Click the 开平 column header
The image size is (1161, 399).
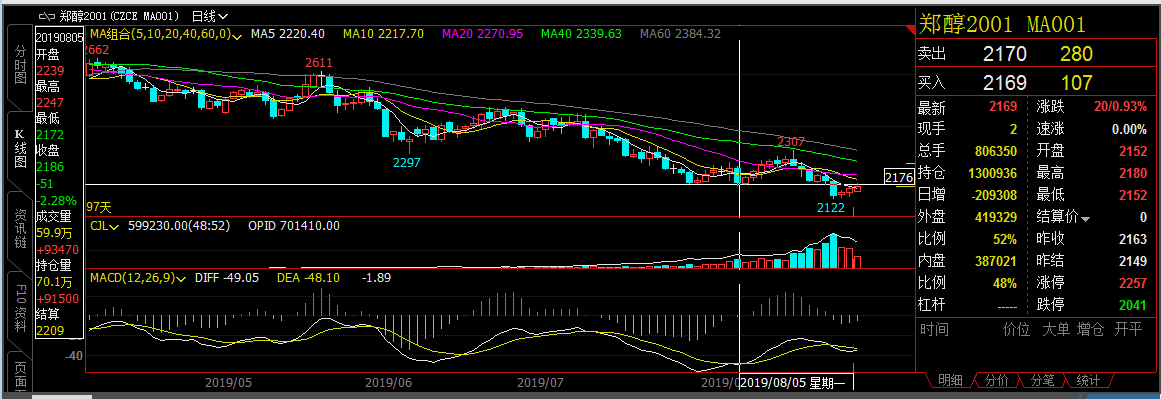click(1128, 329)
